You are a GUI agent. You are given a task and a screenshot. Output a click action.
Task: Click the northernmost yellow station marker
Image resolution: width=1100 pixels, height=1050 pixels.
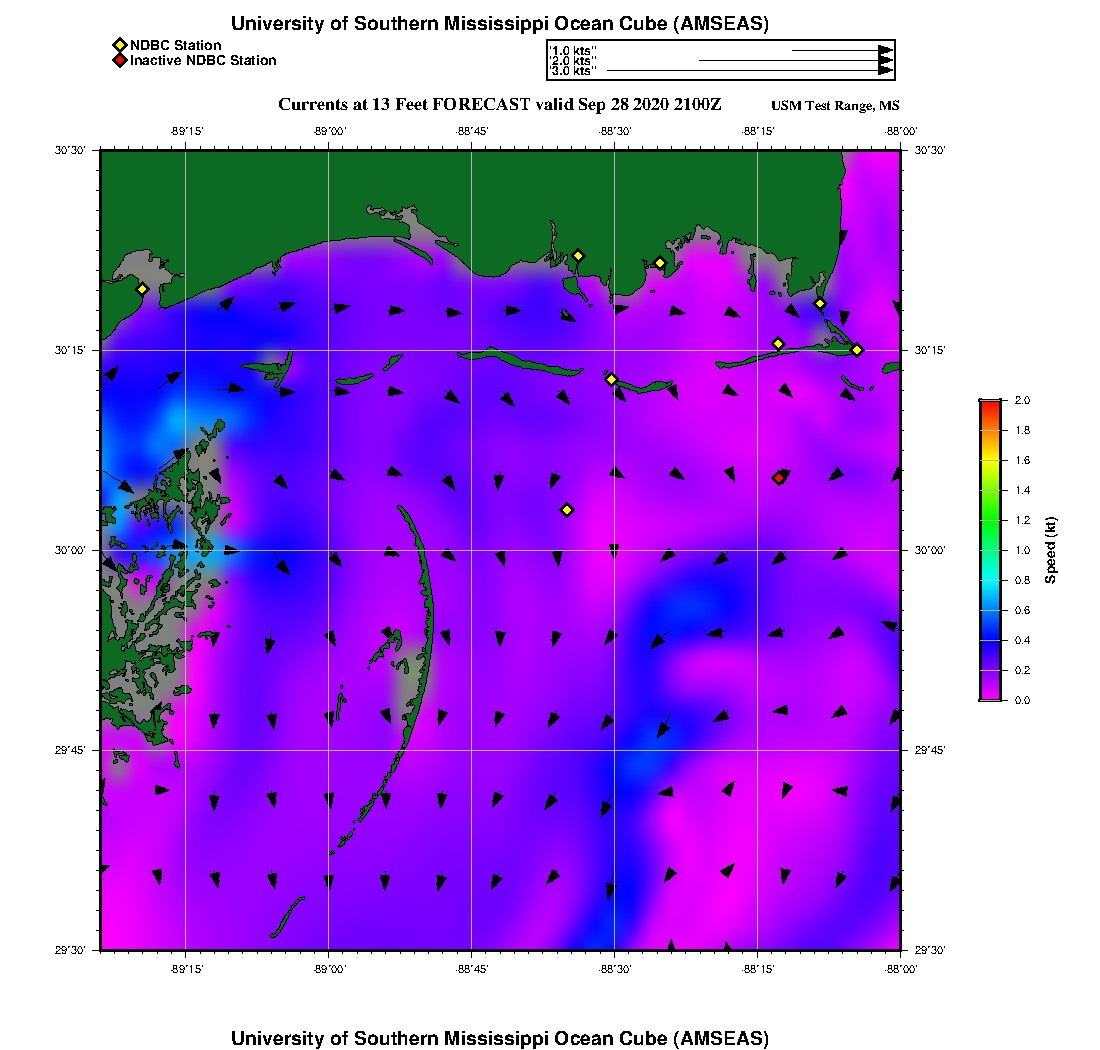(578, 255)
